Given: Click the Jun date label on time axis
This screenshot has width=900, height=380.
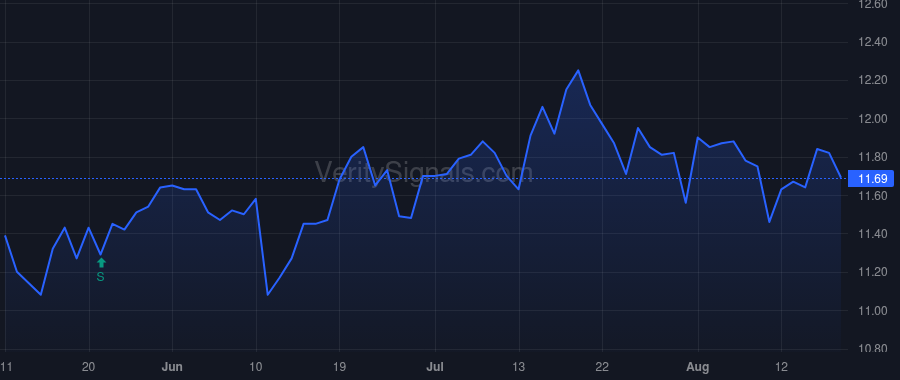Looking at the screenshot, I should click(x=172, y=367).
